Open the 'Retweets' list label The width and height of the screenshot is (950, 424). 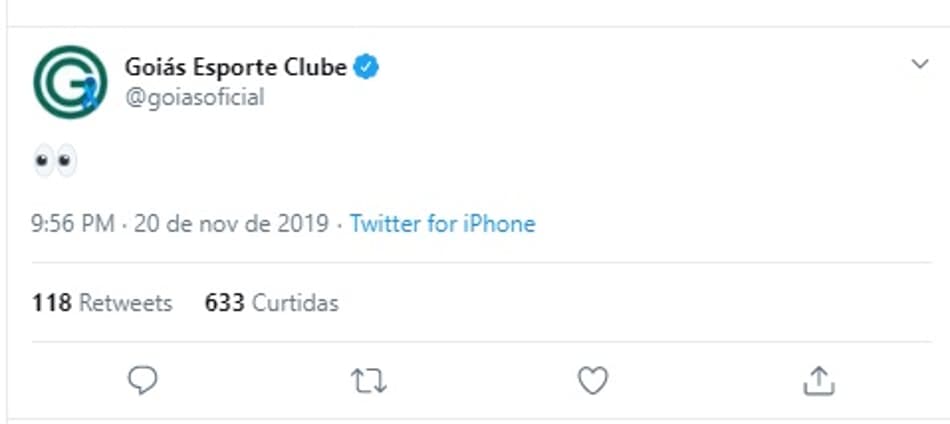(x=125, y=302)
